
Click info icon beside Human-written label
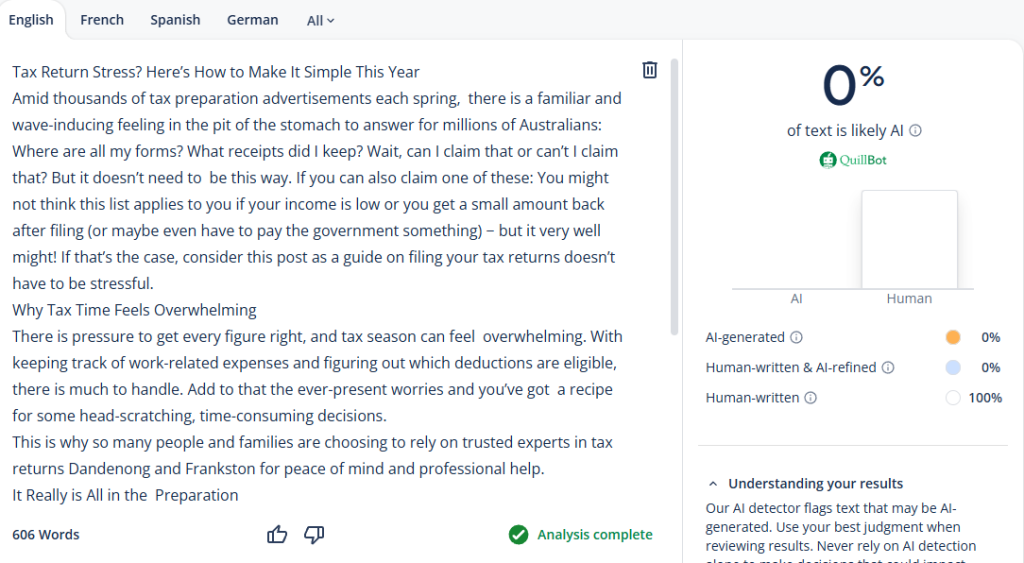[x=810, y=398]
